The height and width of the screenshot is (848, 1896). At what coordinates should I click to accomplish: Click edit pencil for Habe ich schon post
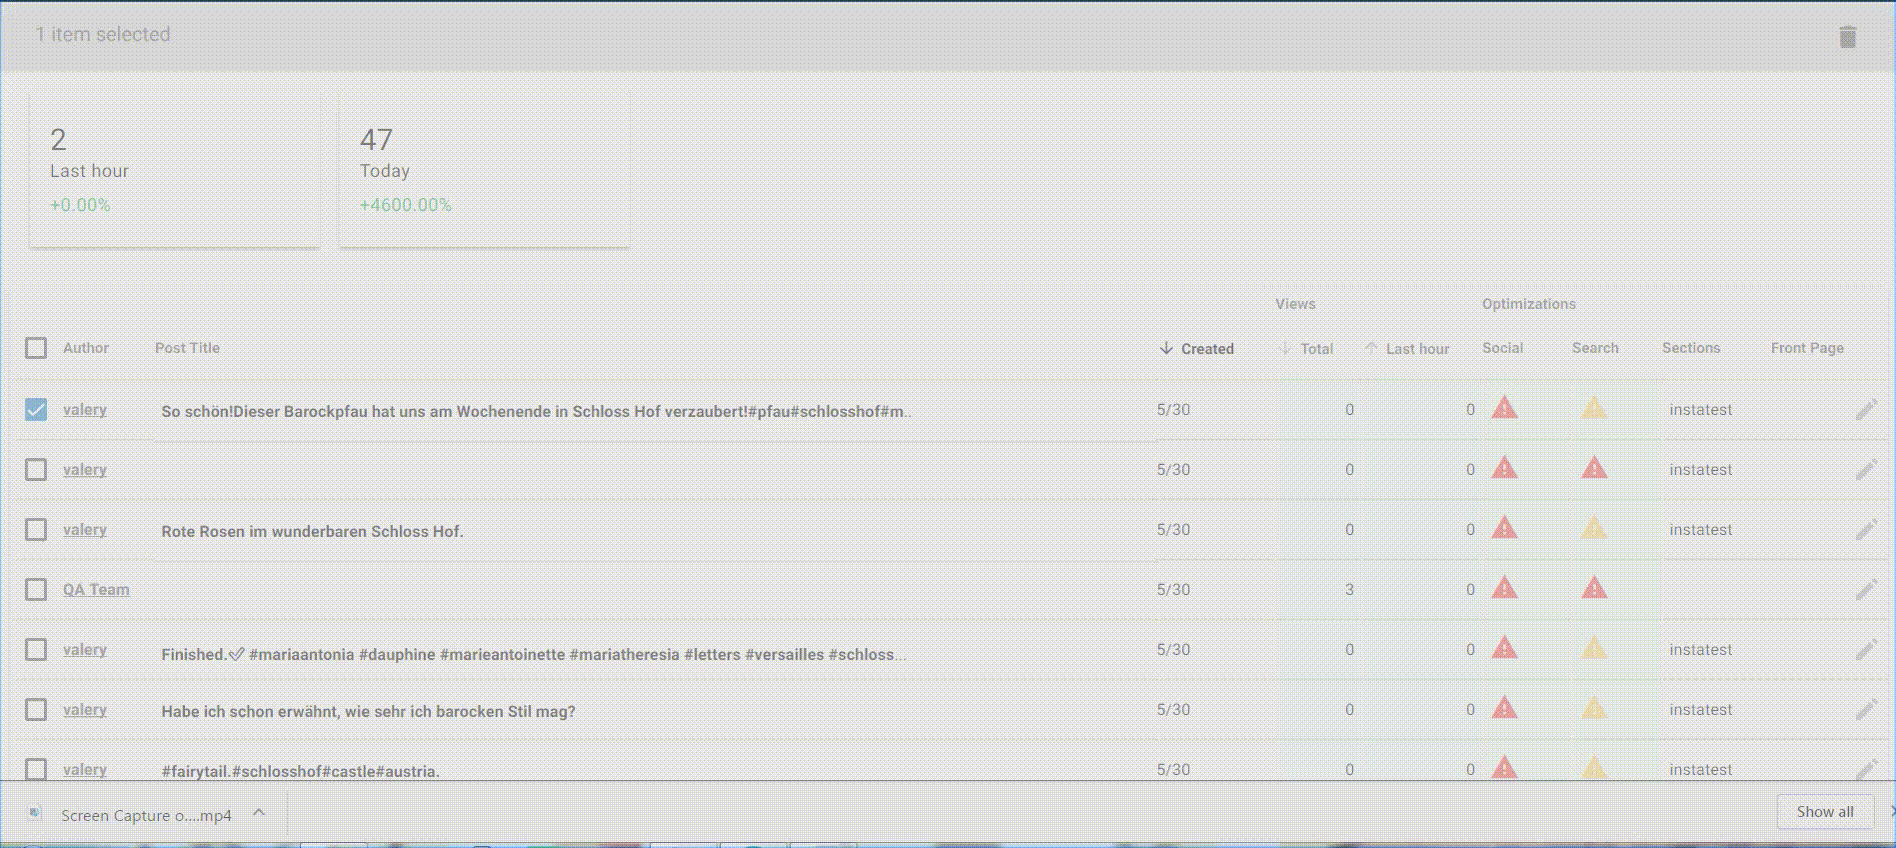pyautogui.click(x=1865, y=710)
